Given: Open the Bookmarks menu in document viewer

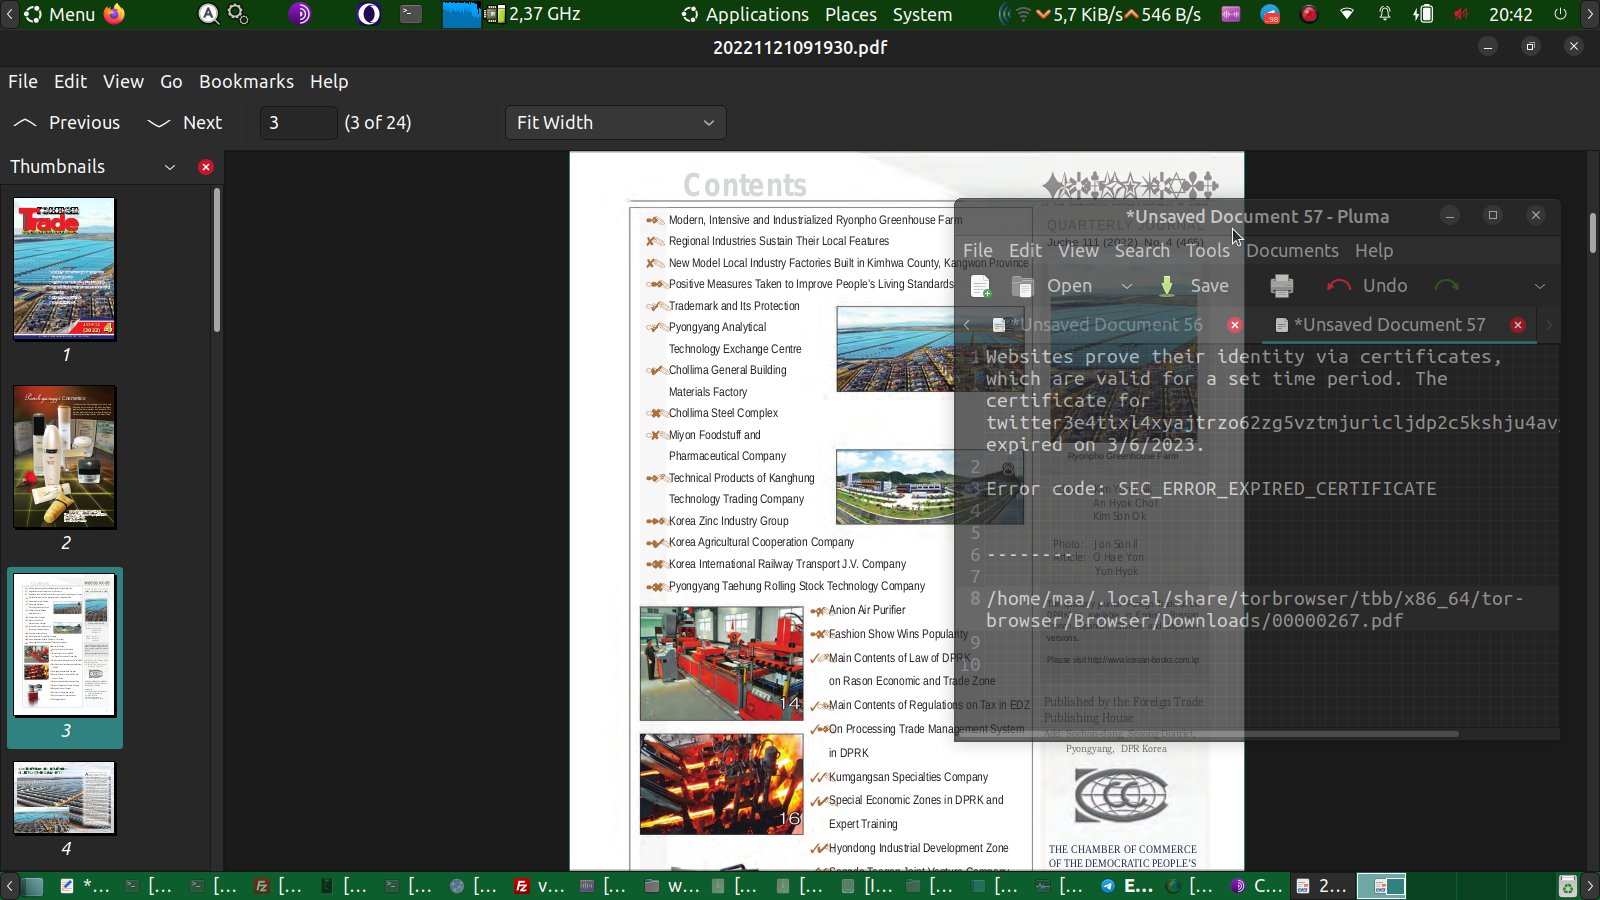Looking at the screenshot, I should (x=246, y=82).
